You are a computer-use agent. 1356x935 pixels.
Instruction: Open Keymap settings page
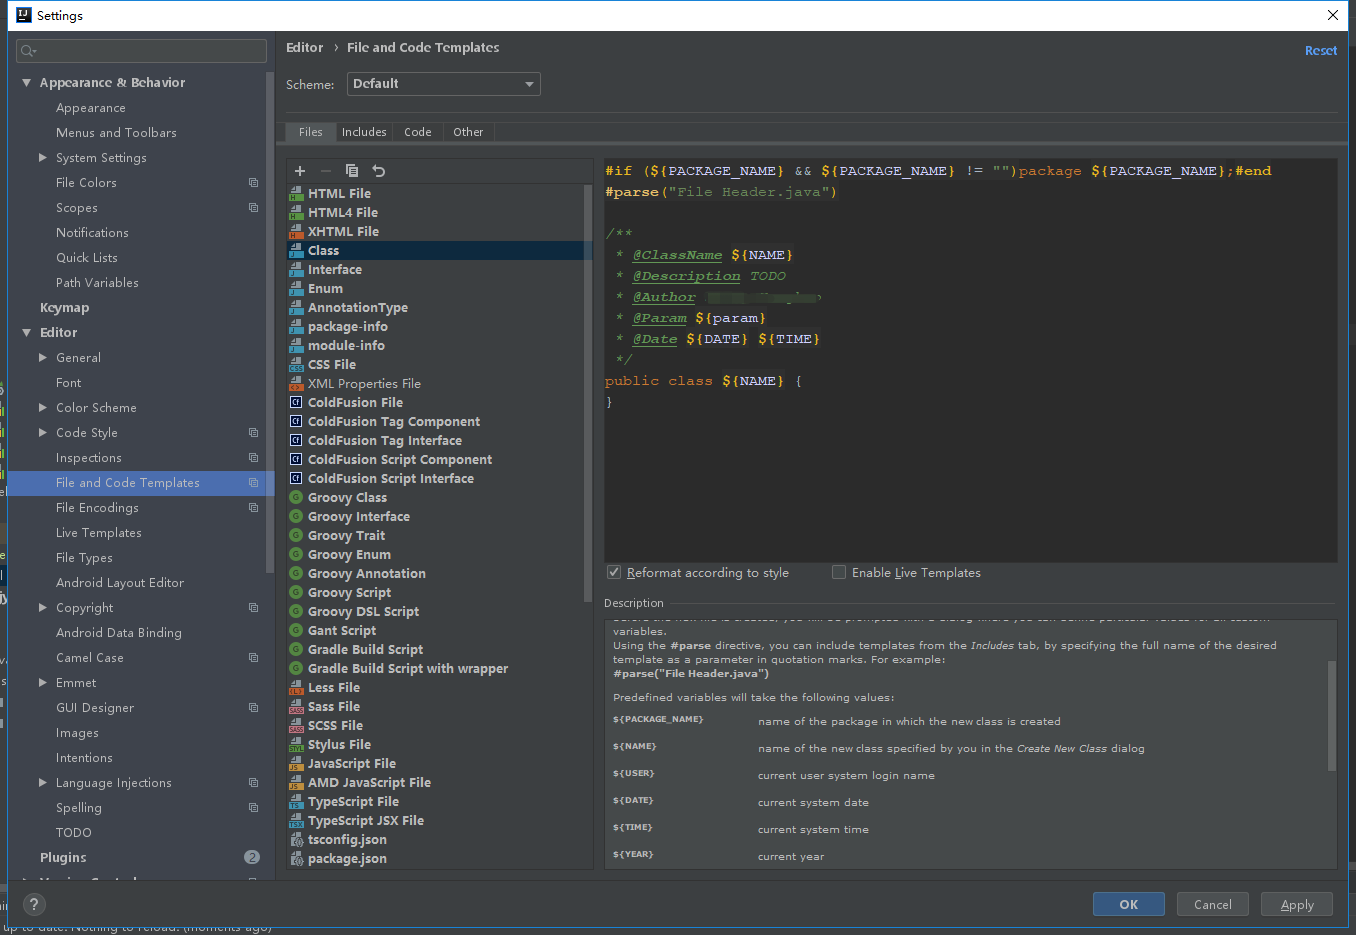pyautogui.click(x=64, y=308)
